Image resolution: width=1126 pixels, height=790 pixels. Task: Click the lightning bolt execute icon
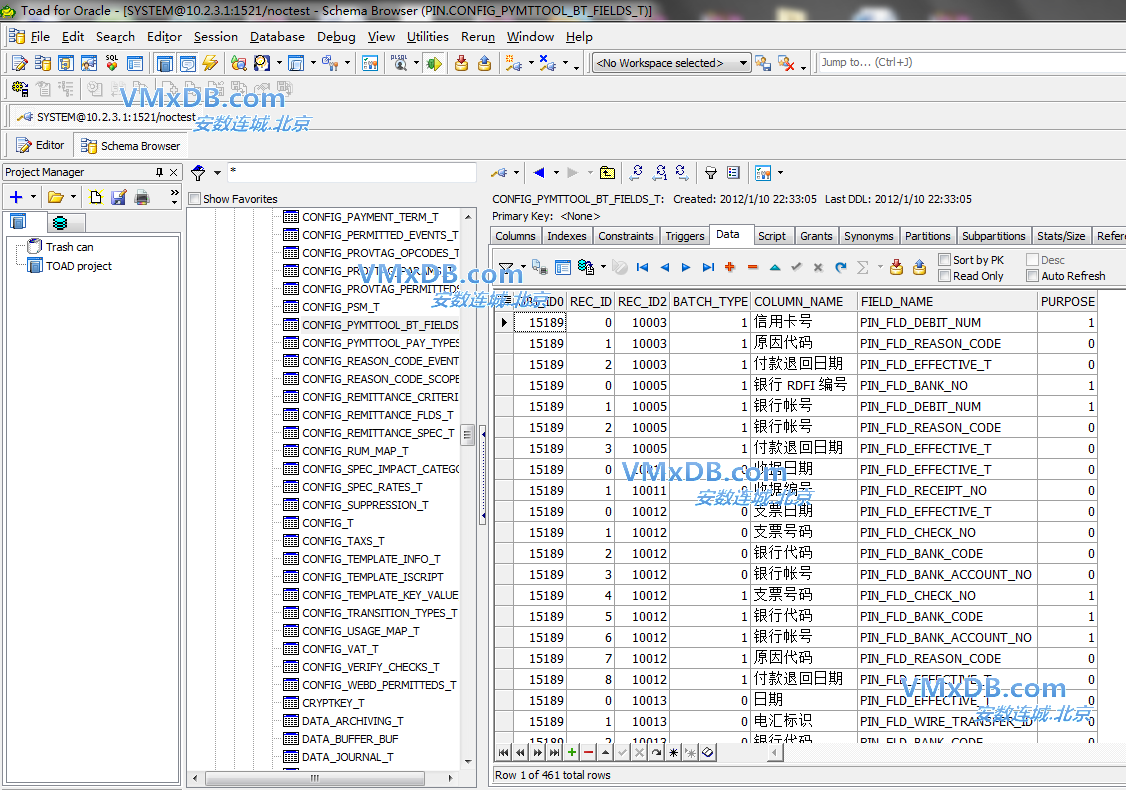[210, 63]
